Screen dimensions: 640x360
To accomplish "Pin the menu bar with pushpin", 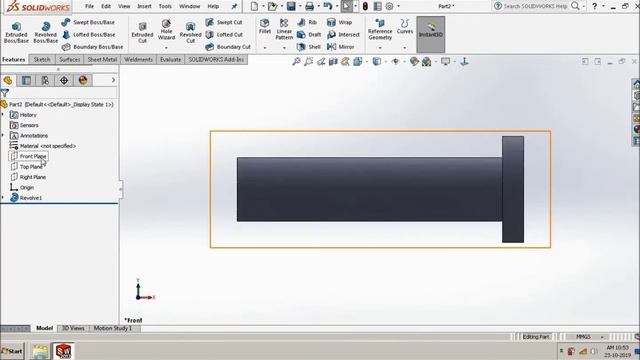I will 234,6.
